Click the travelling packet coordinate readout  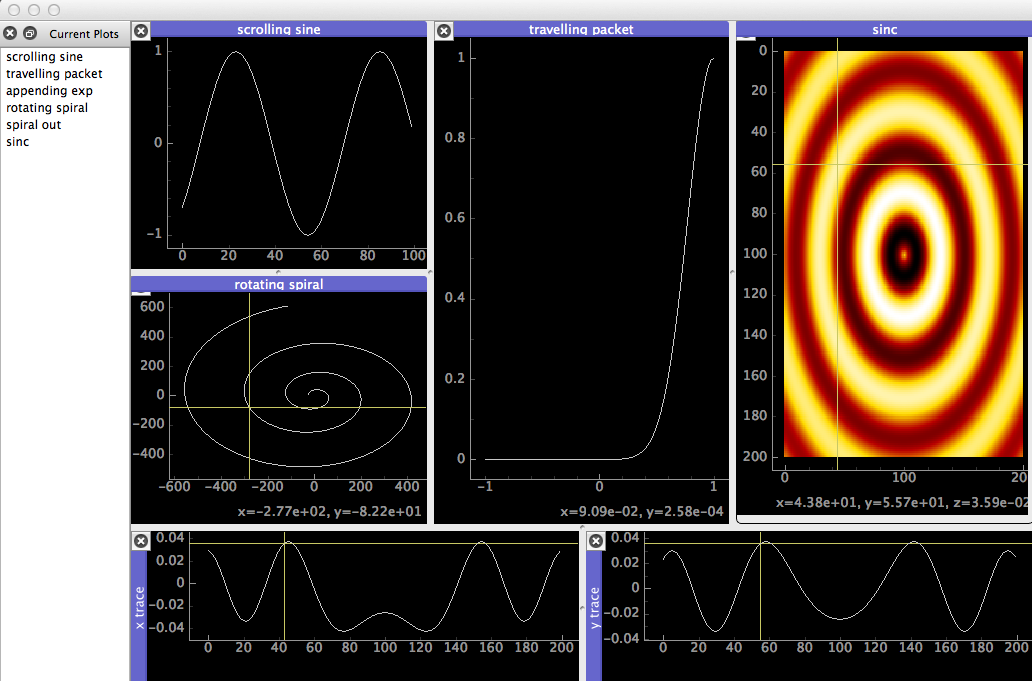(x=642, y=511)
